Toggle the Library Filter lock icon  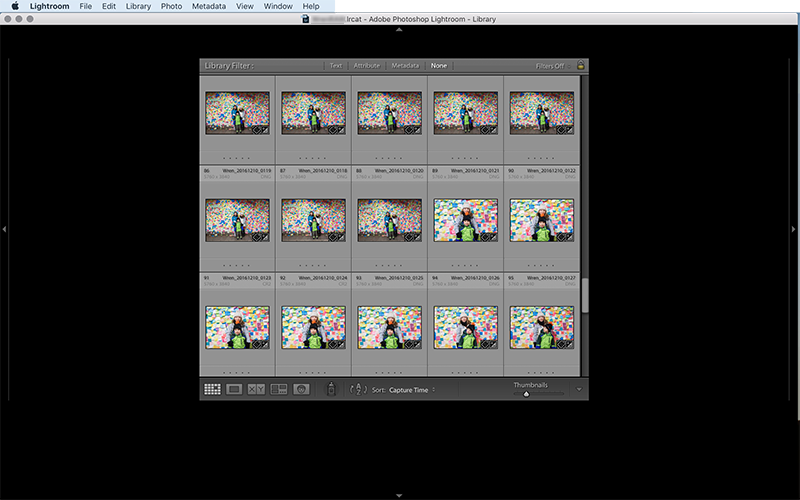coord(580,65)
